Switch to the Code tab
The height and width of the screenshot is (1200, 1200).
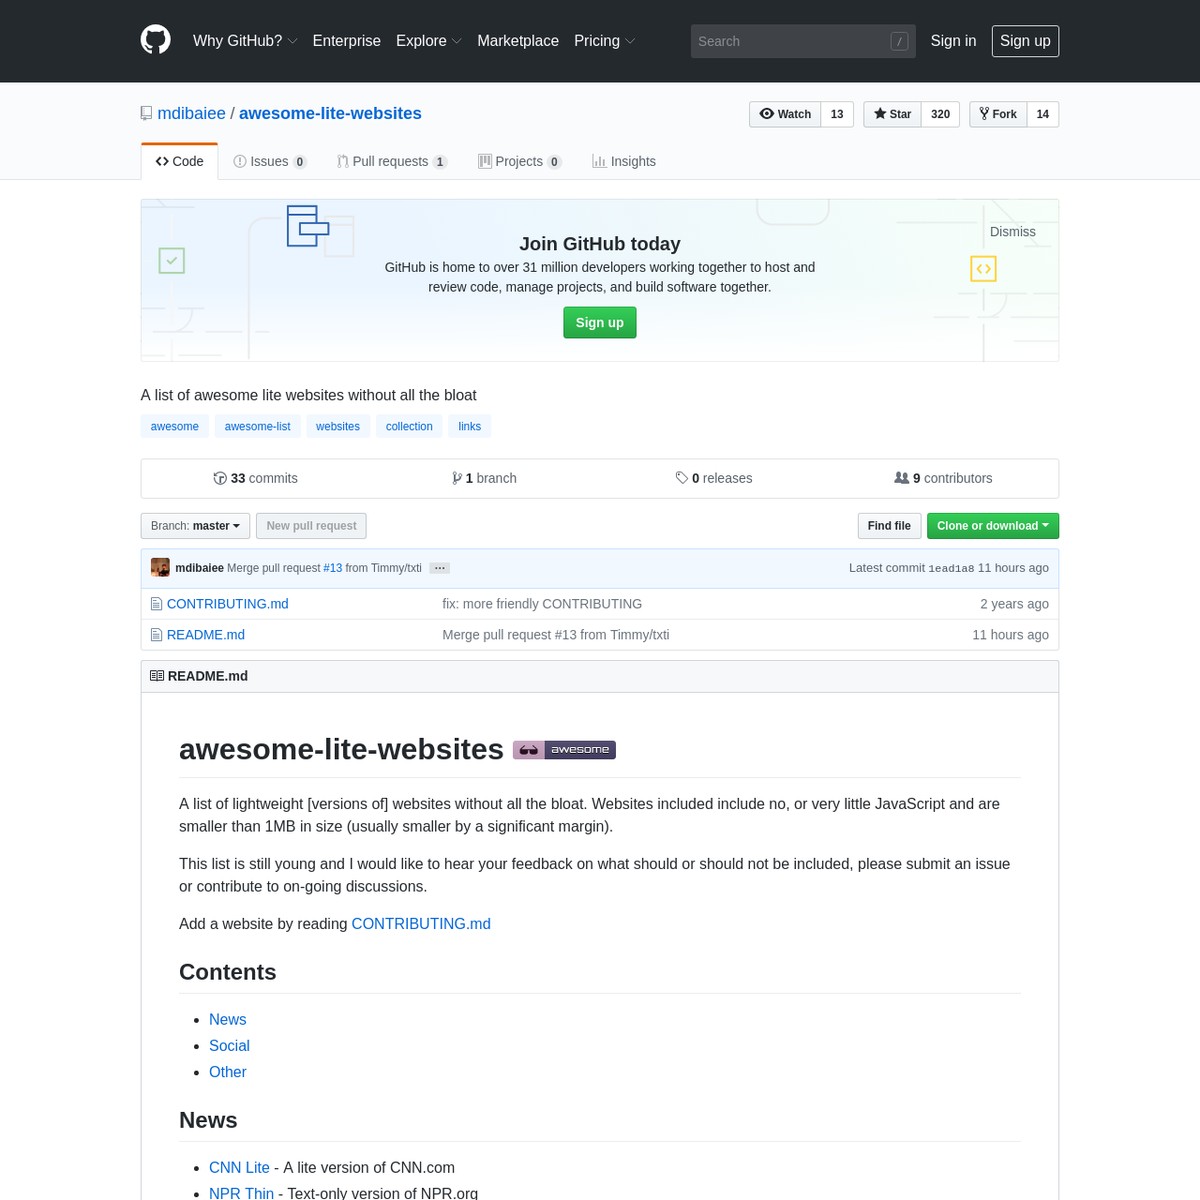[x=180, y=161]
